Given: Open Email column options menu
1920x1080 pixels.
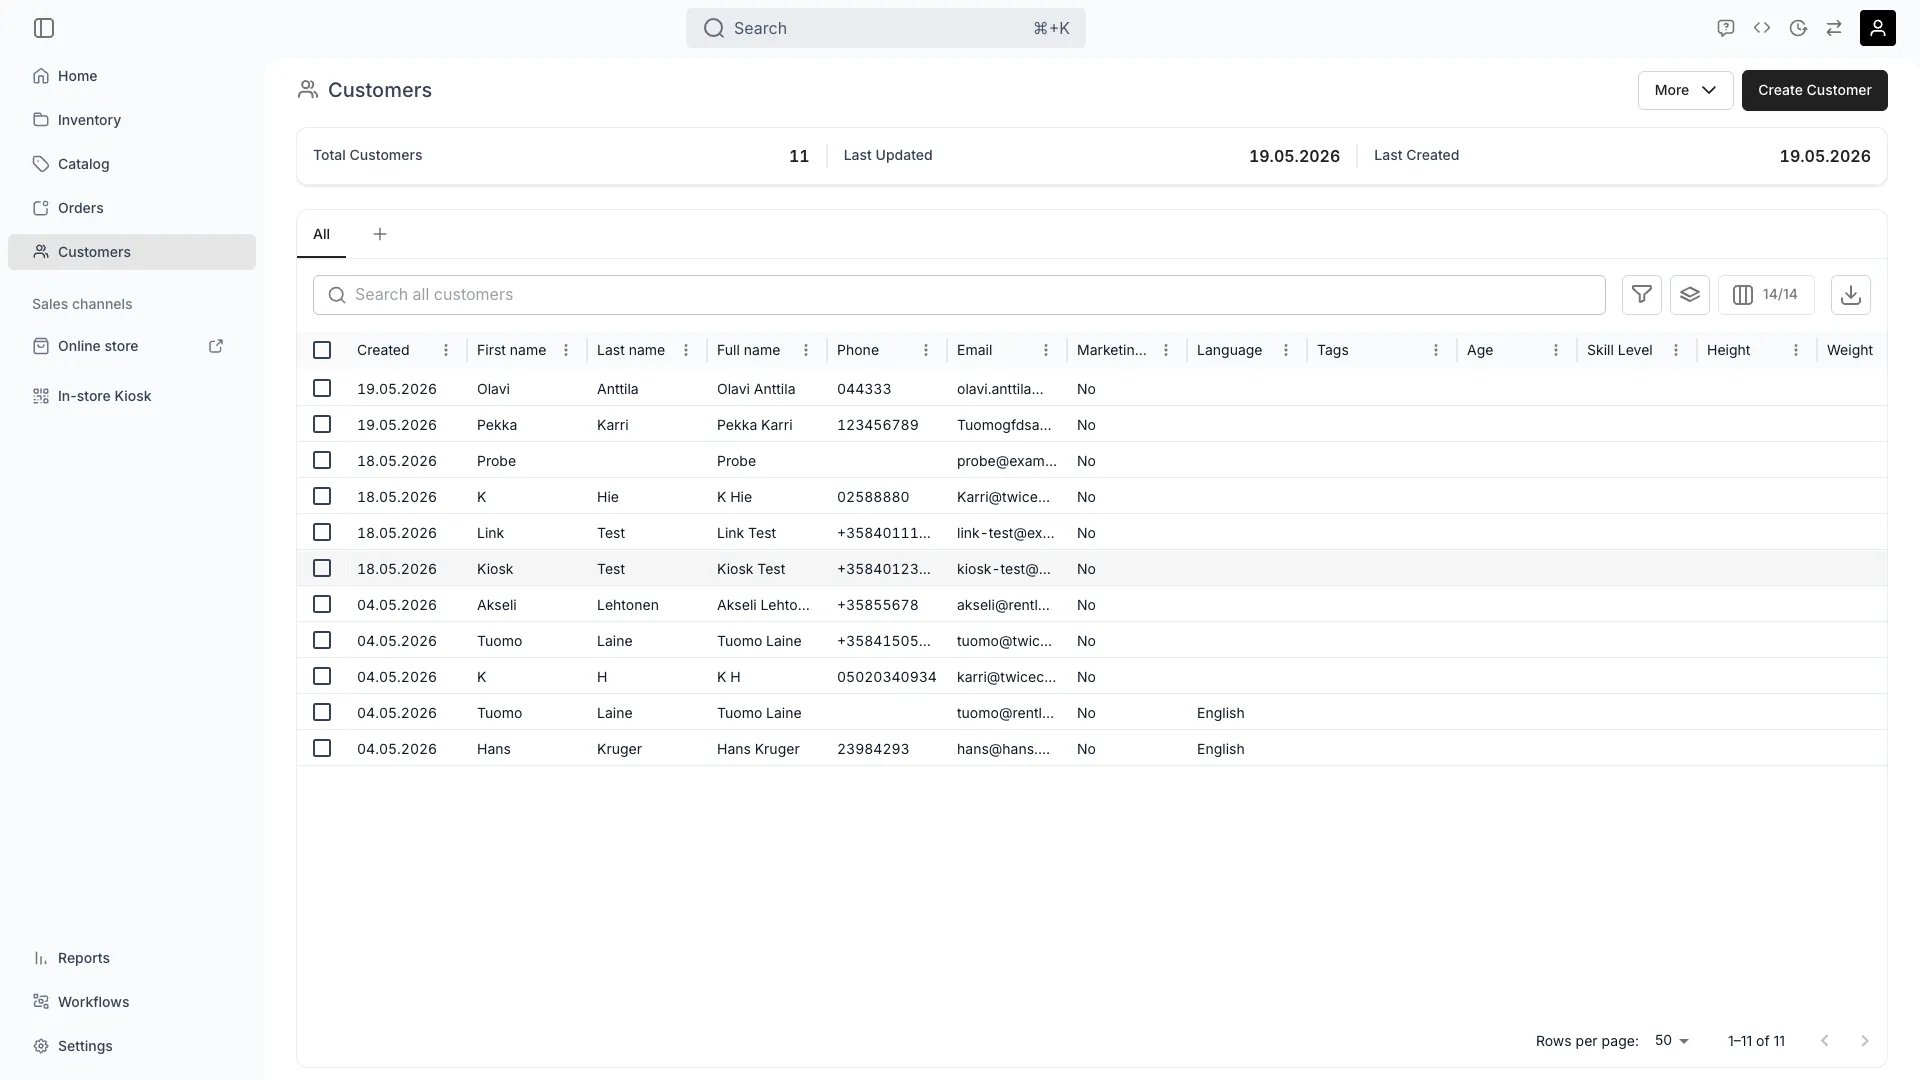Looking at the screenshot, I should 1046,350.
